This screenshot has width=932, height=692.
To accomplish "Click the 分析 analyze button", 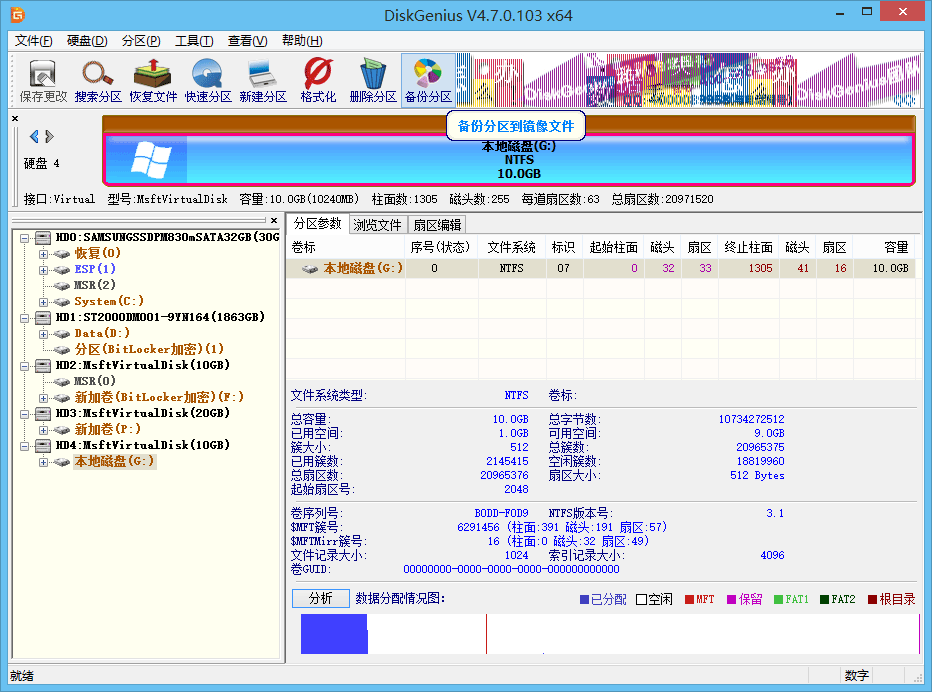I will (320, 598).
